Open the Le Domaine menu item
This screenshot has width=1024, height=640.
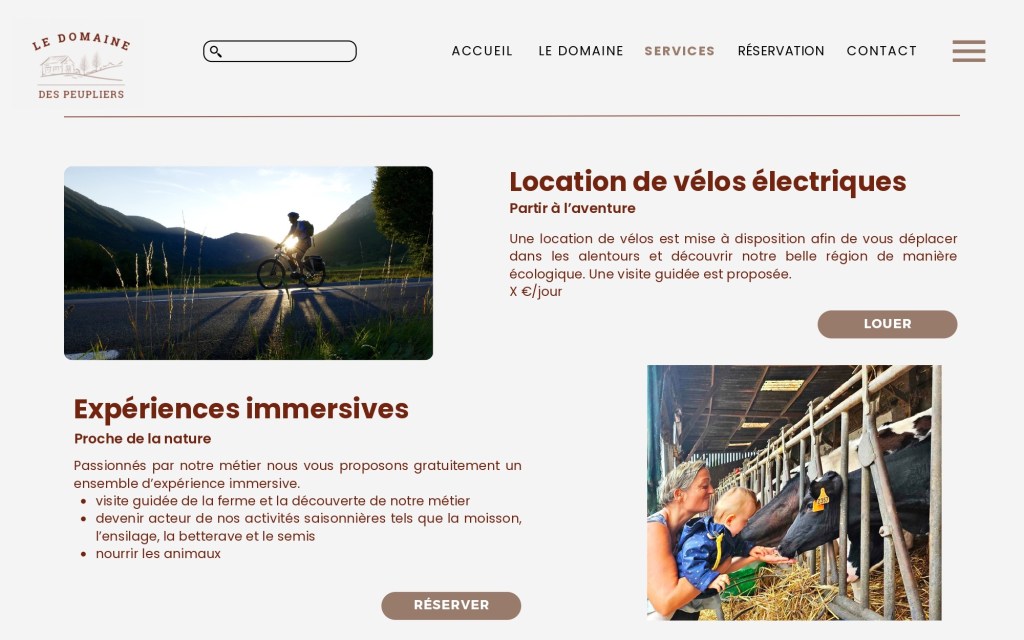coord(581,51)
